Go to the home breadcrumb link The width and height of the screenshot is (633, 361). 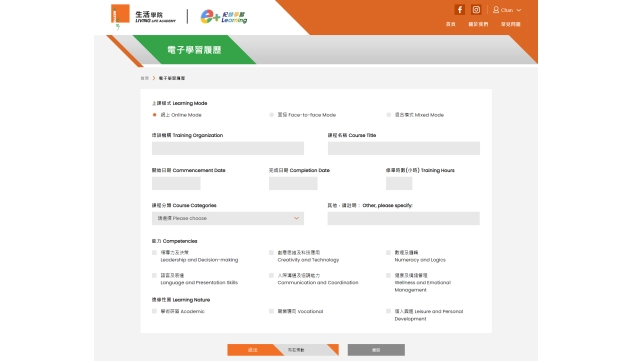tap(145, 78)
